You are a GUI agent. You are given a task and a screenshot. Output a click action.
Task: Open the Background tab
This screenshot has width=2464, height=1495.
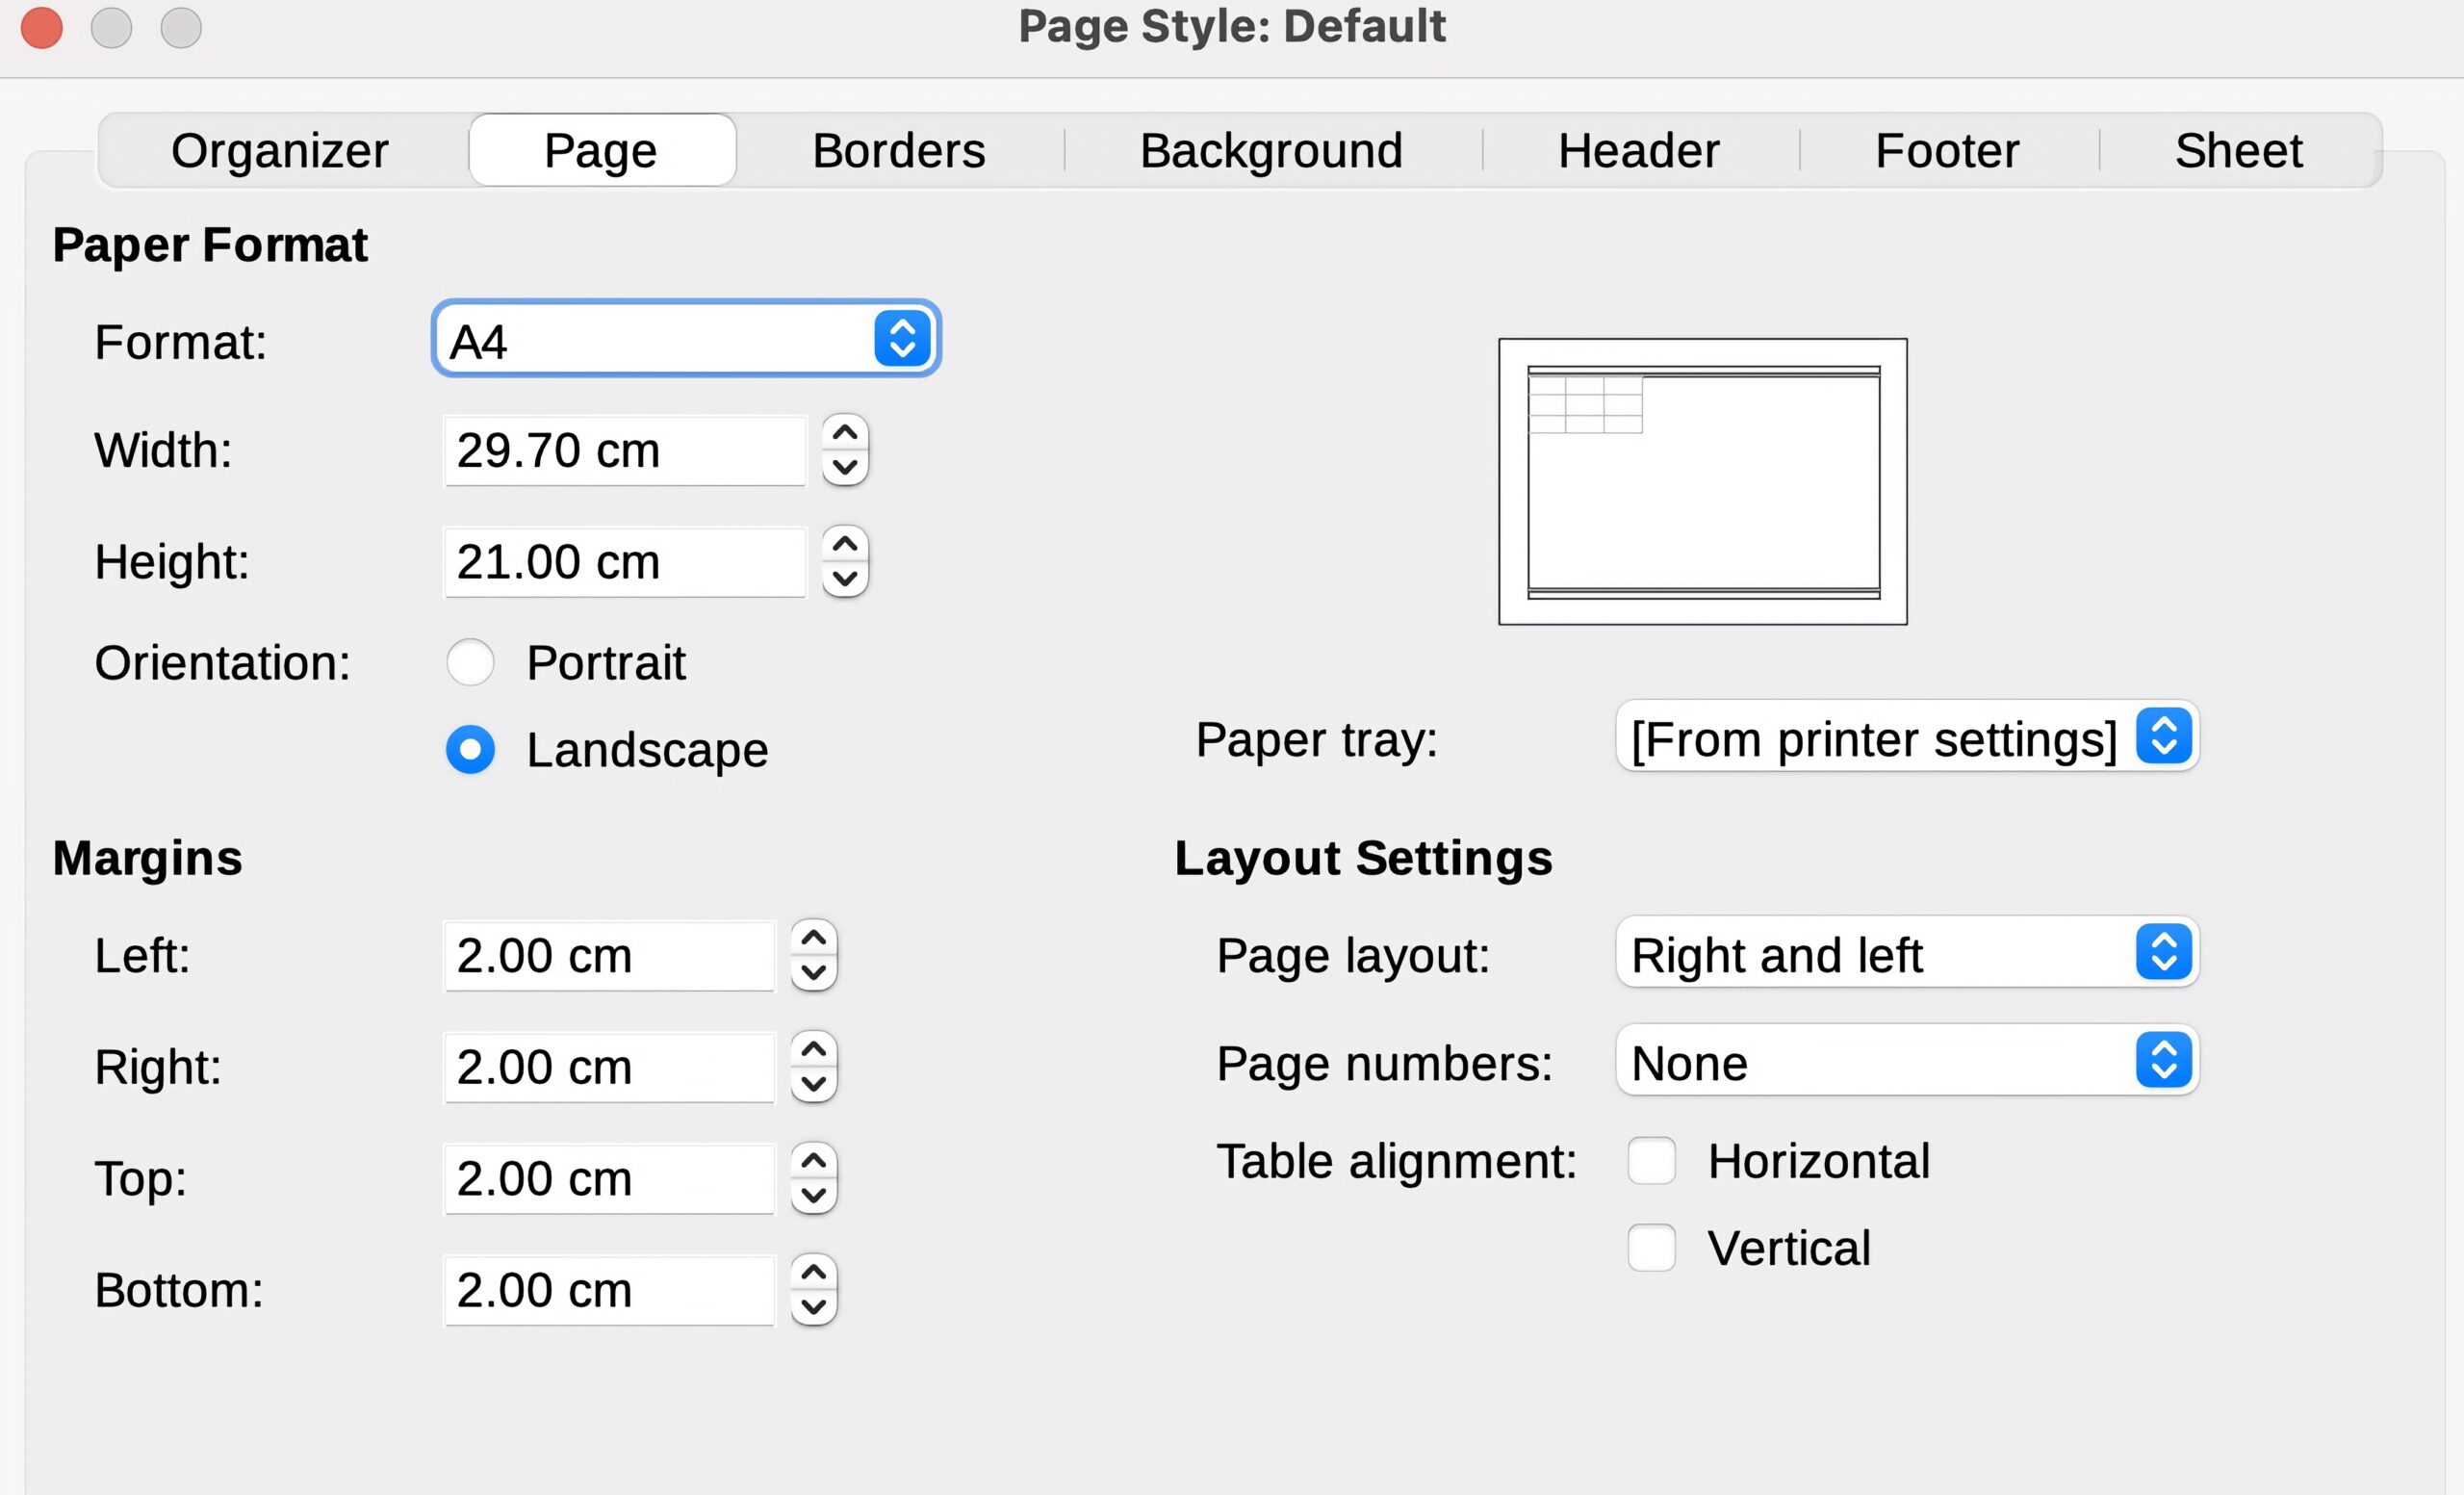pyautogui.click(x=1271, y=151)
